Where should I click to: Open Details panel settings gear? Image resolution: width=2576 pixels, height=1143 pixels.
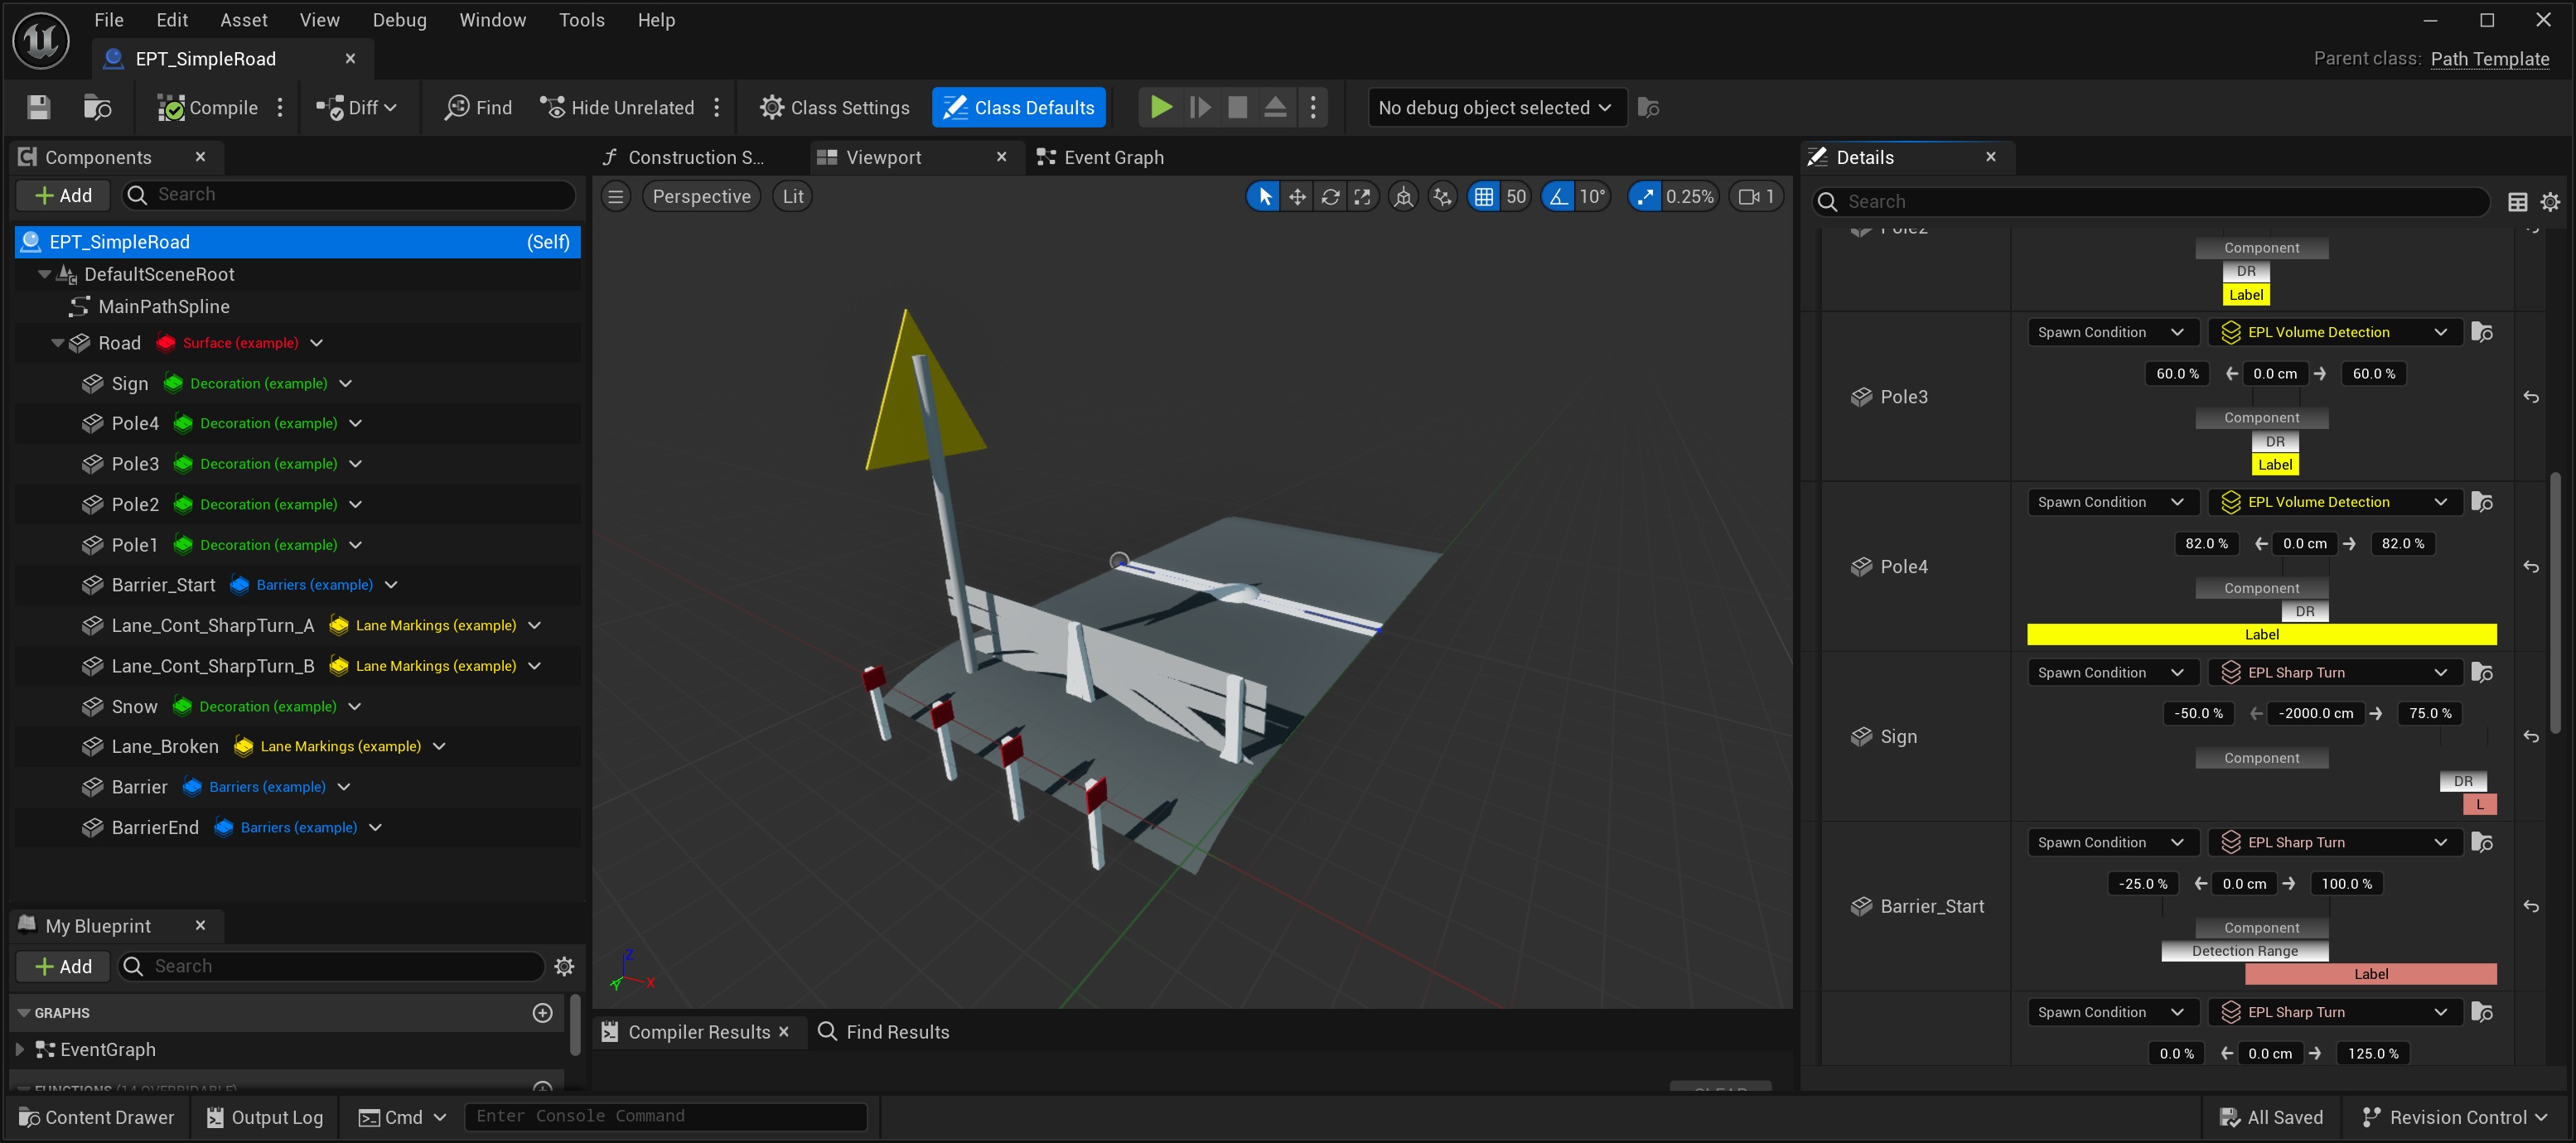coord(2550,202)
